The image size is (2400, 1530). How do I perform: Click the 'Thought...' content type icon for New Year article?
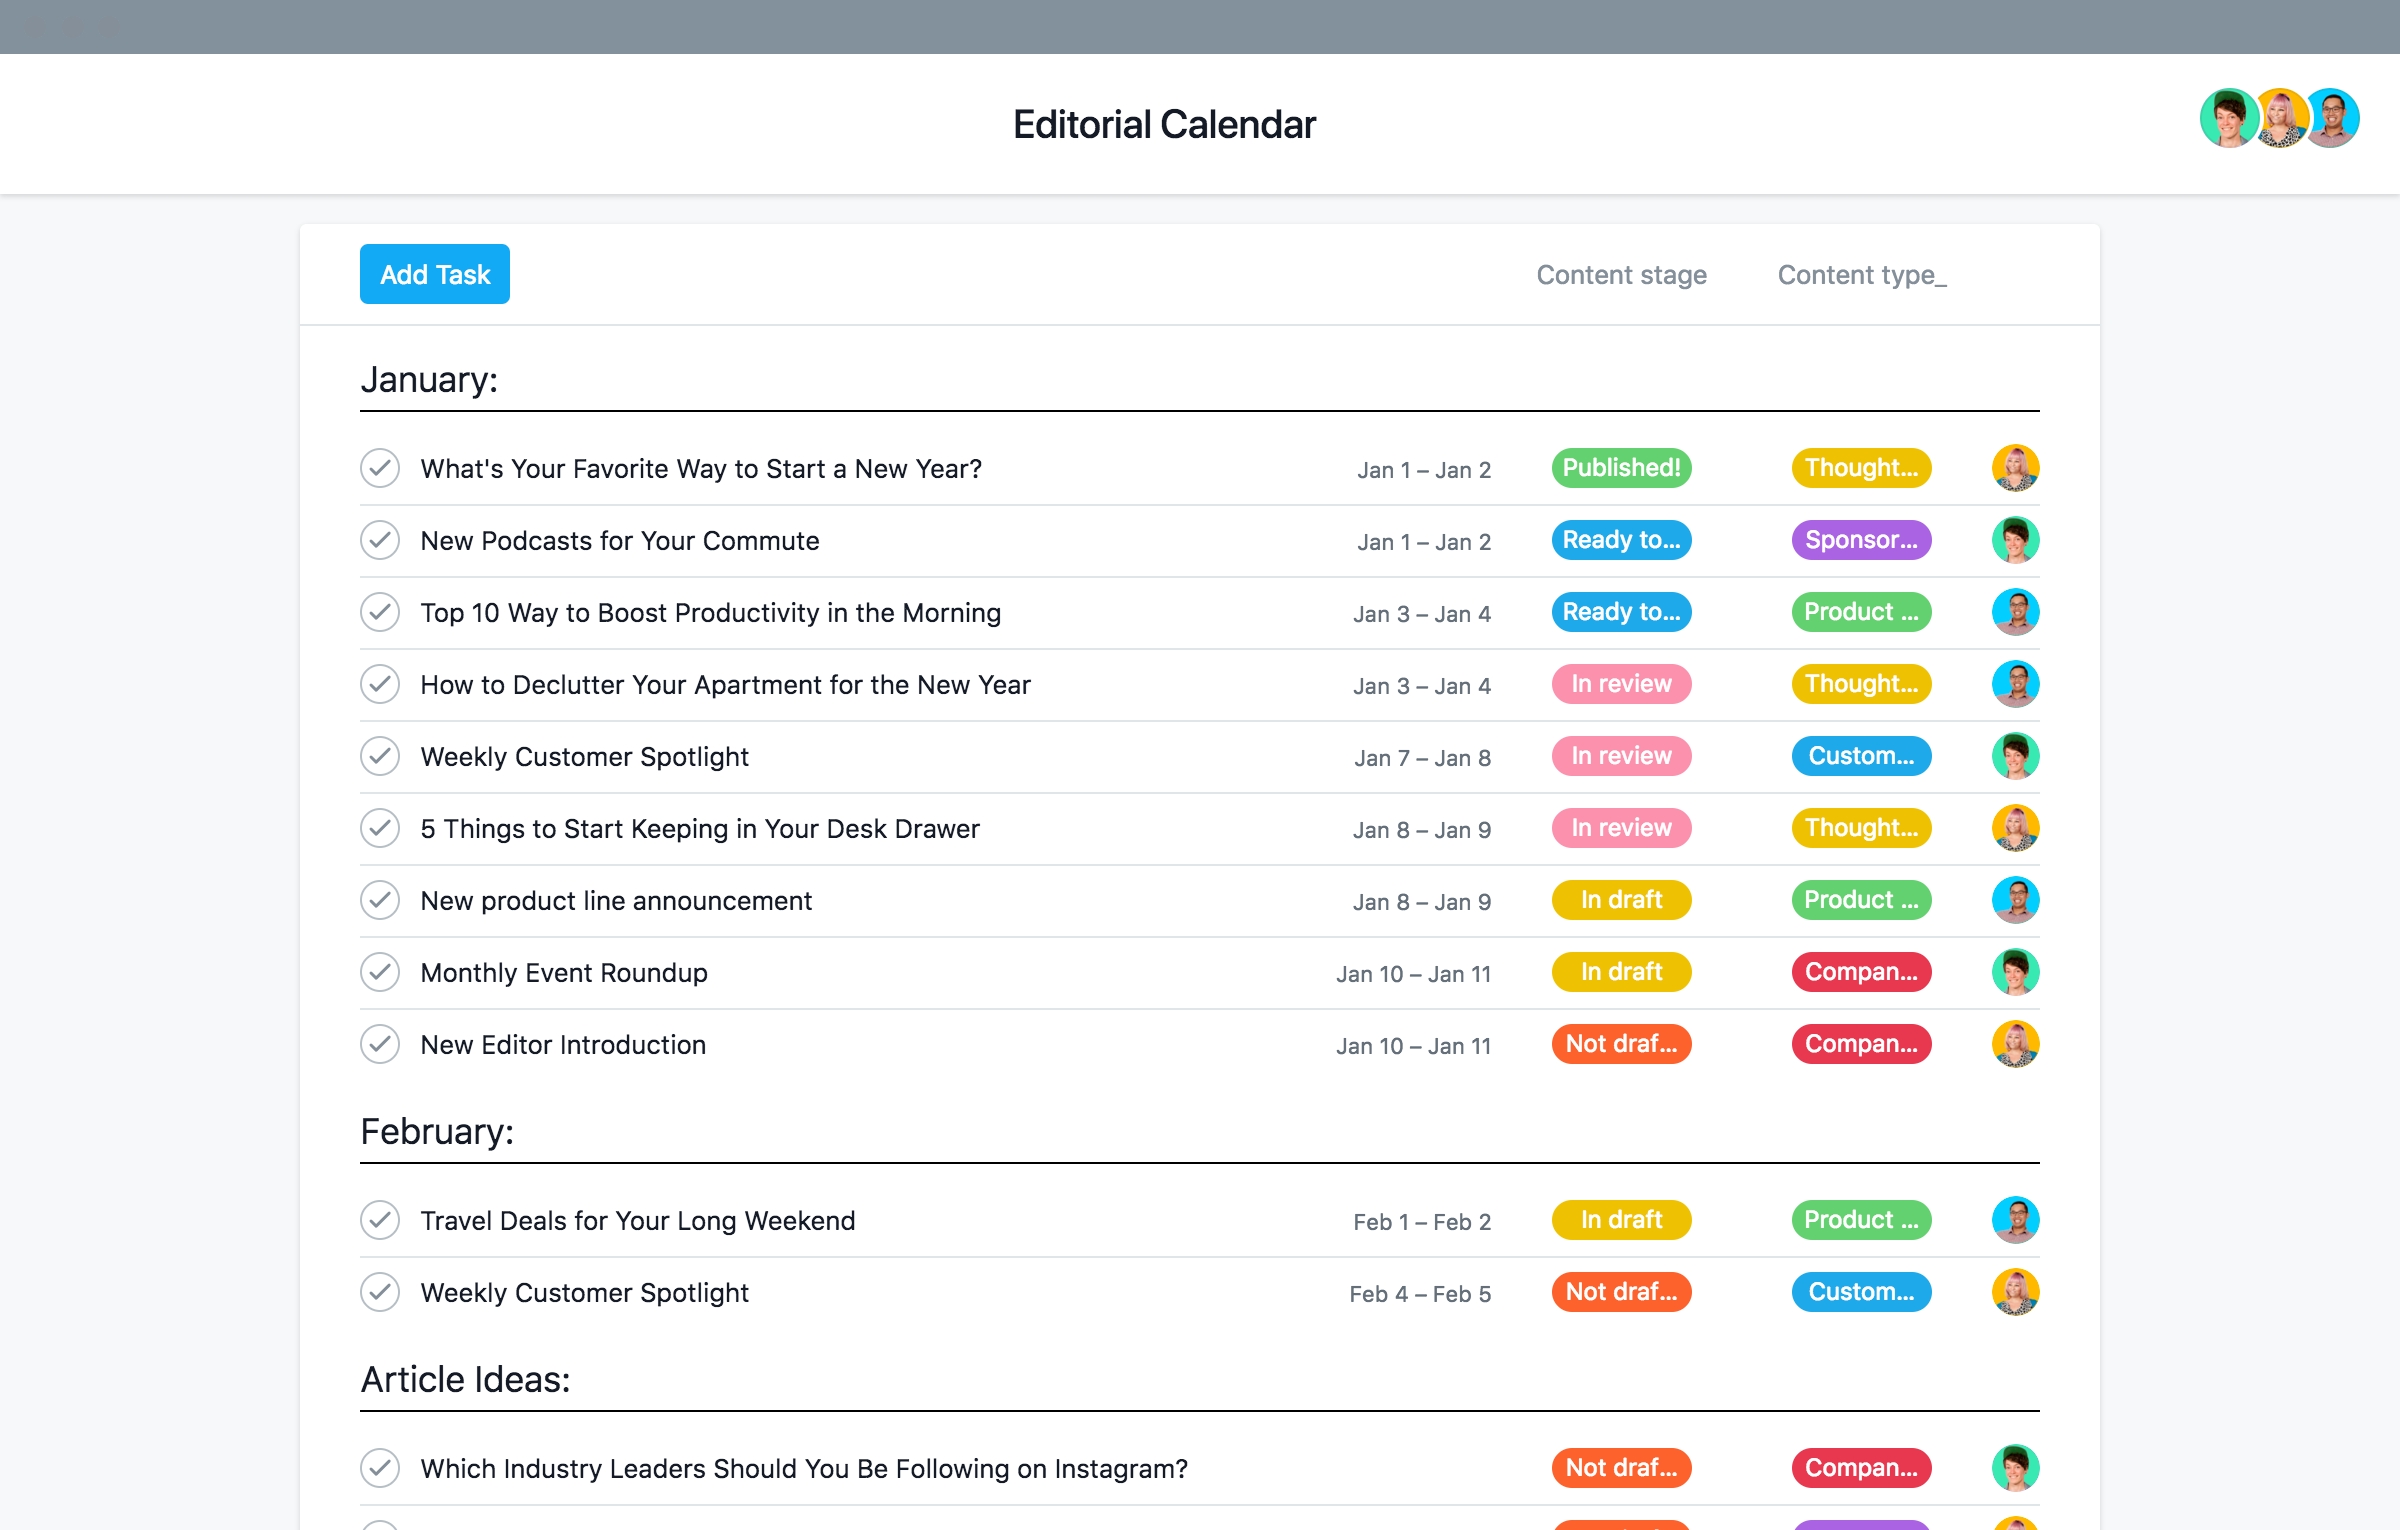click(1859, 467)
